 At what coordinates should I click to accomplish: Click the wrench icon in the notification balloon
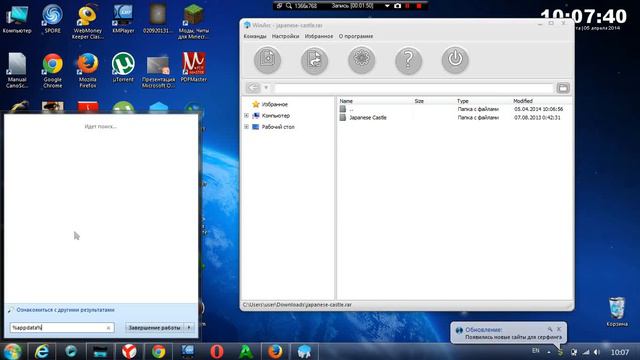coord(550,329)
